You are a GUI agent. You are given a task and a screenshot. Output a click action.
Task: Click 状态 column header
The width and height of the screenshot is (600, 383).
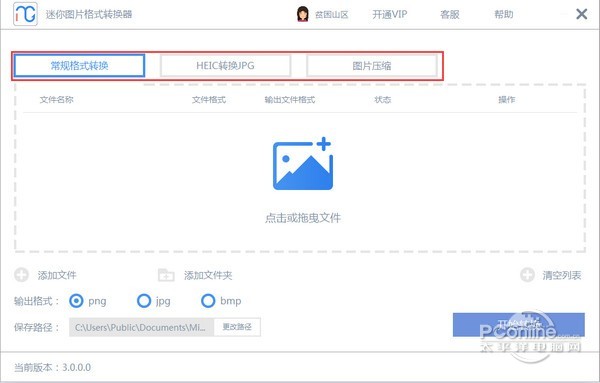[383, 100]
